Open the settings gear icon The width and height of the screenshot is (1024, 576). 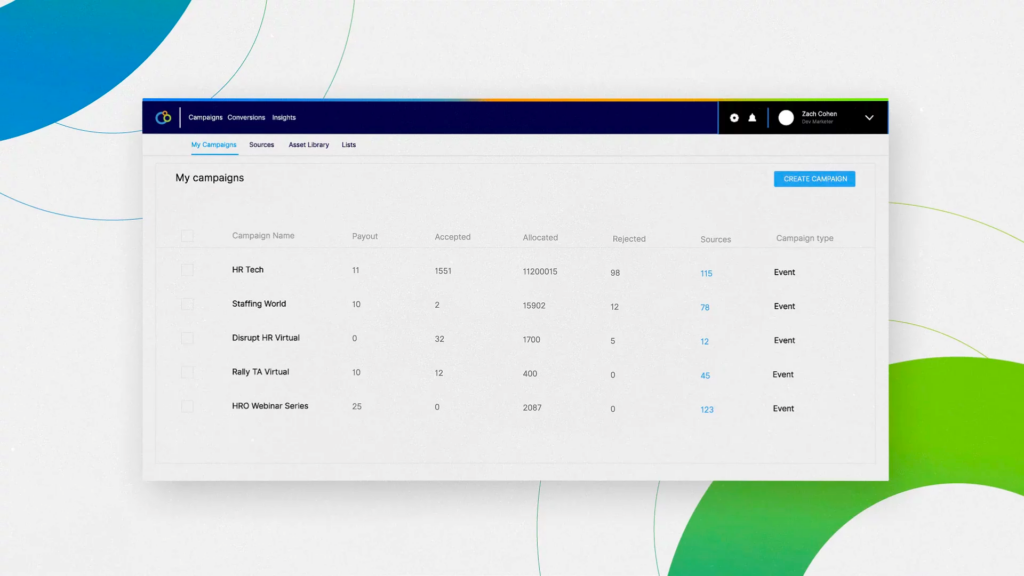click(735, 117)
